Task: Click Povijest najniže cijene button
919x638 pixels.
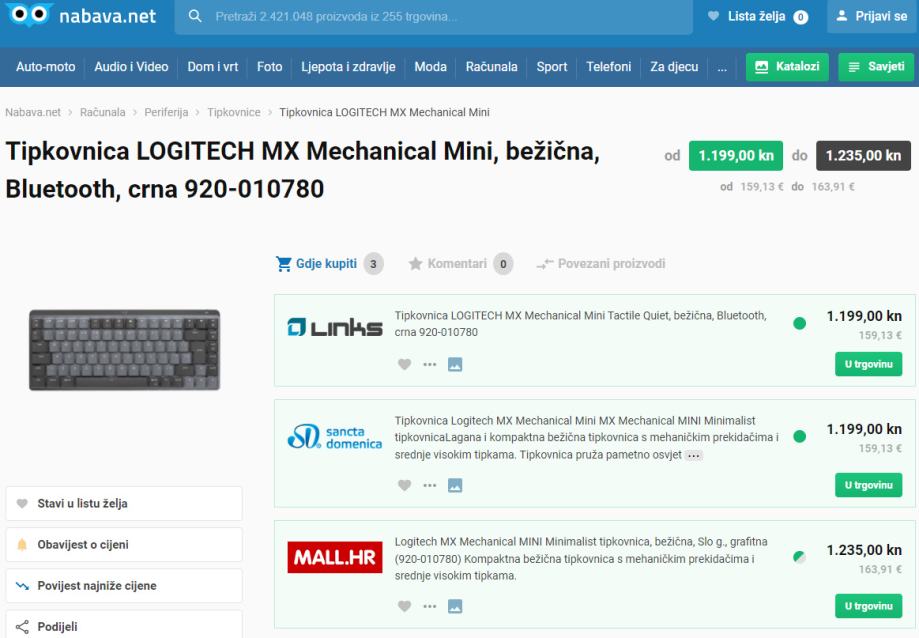Action: pyautogui.click(x=124, y=586)
